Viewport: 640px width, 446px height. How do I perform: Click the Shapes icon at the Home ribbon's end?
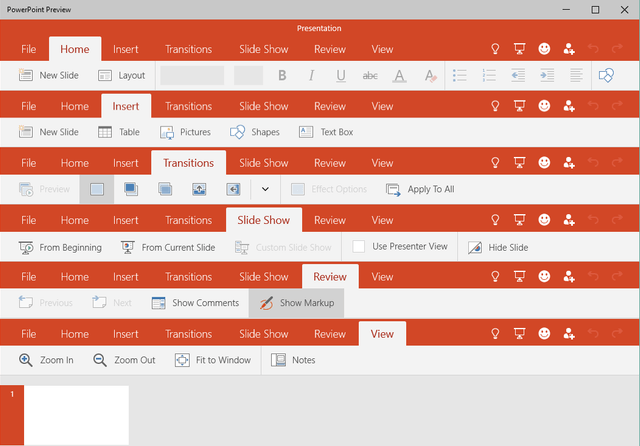[606, 75]
